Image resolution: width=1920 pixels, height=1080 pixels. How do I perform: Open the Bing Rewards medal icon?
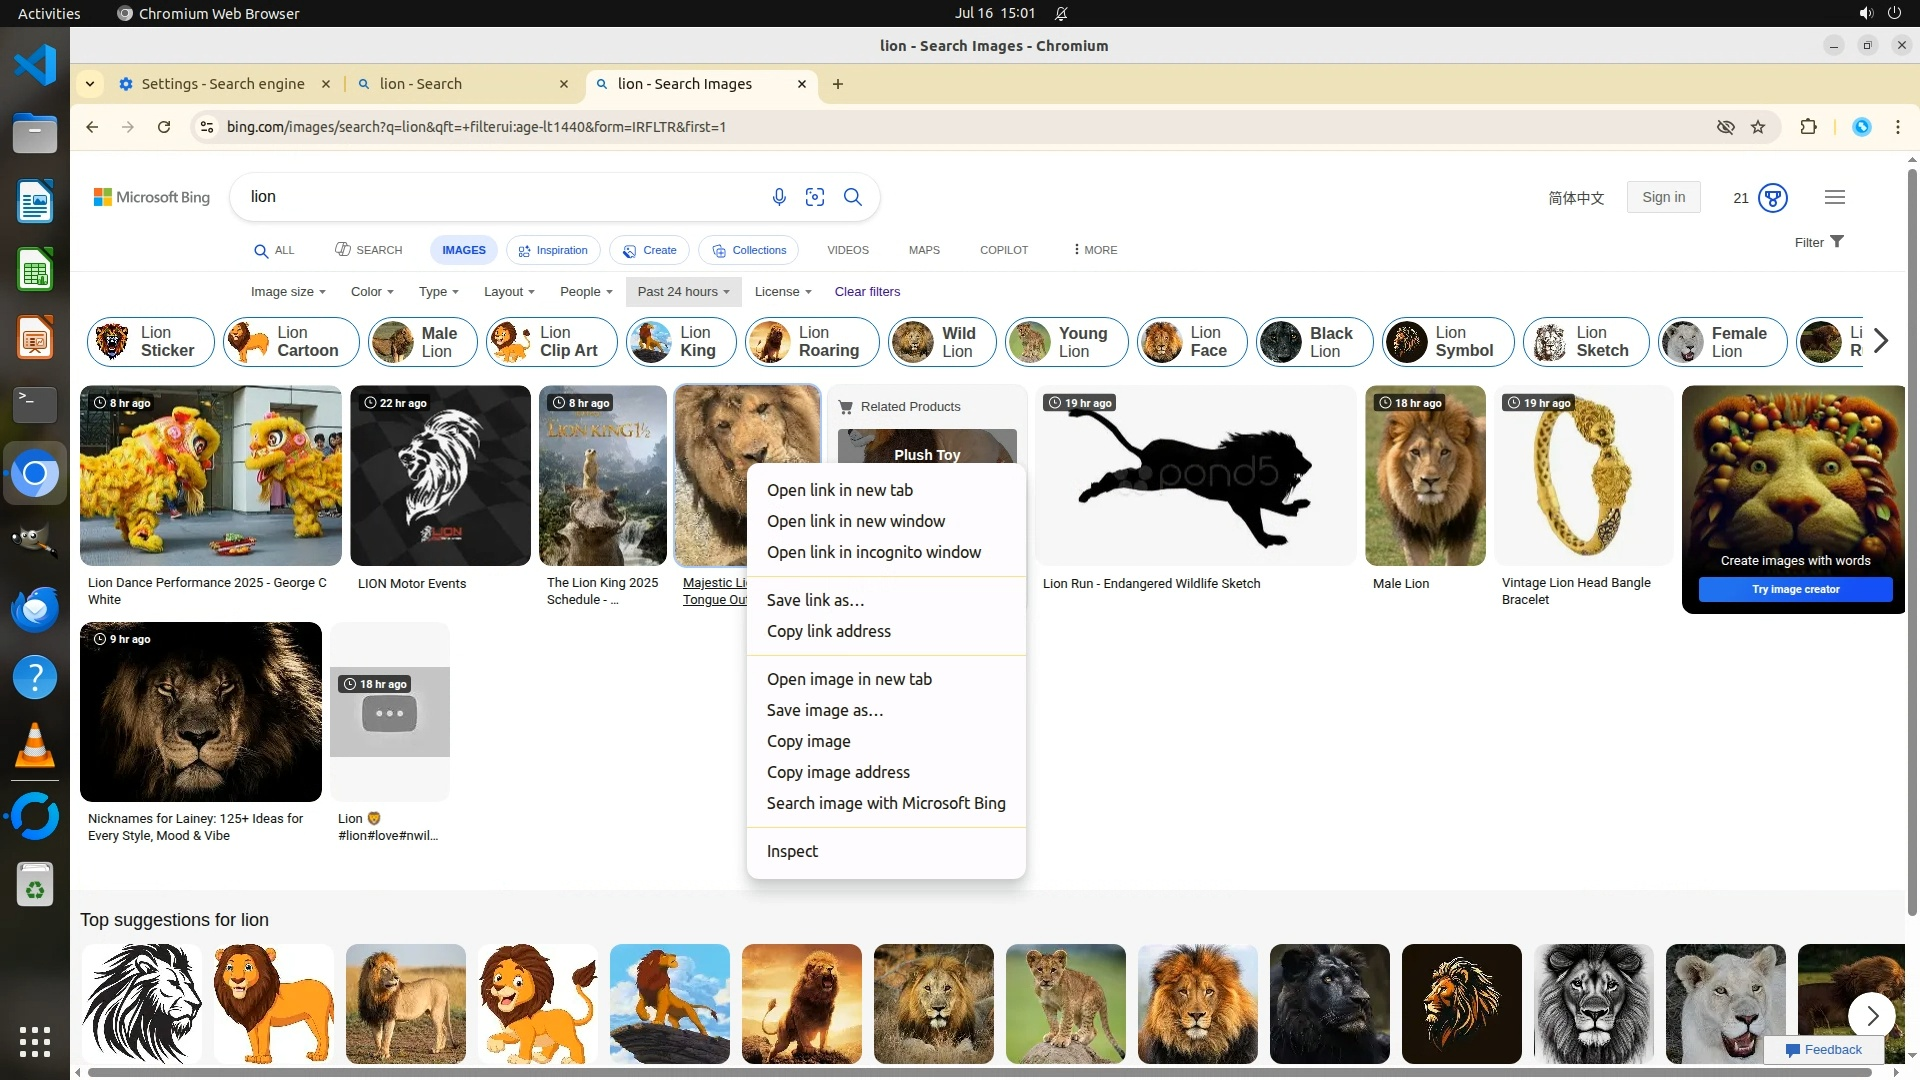click(x=1773, y=198)
